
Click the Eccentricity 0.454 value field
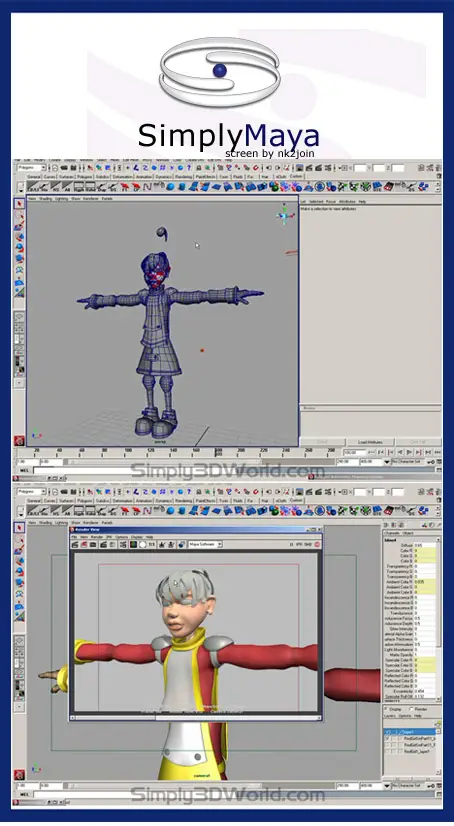pyautogui.click(x=425, y=691)
